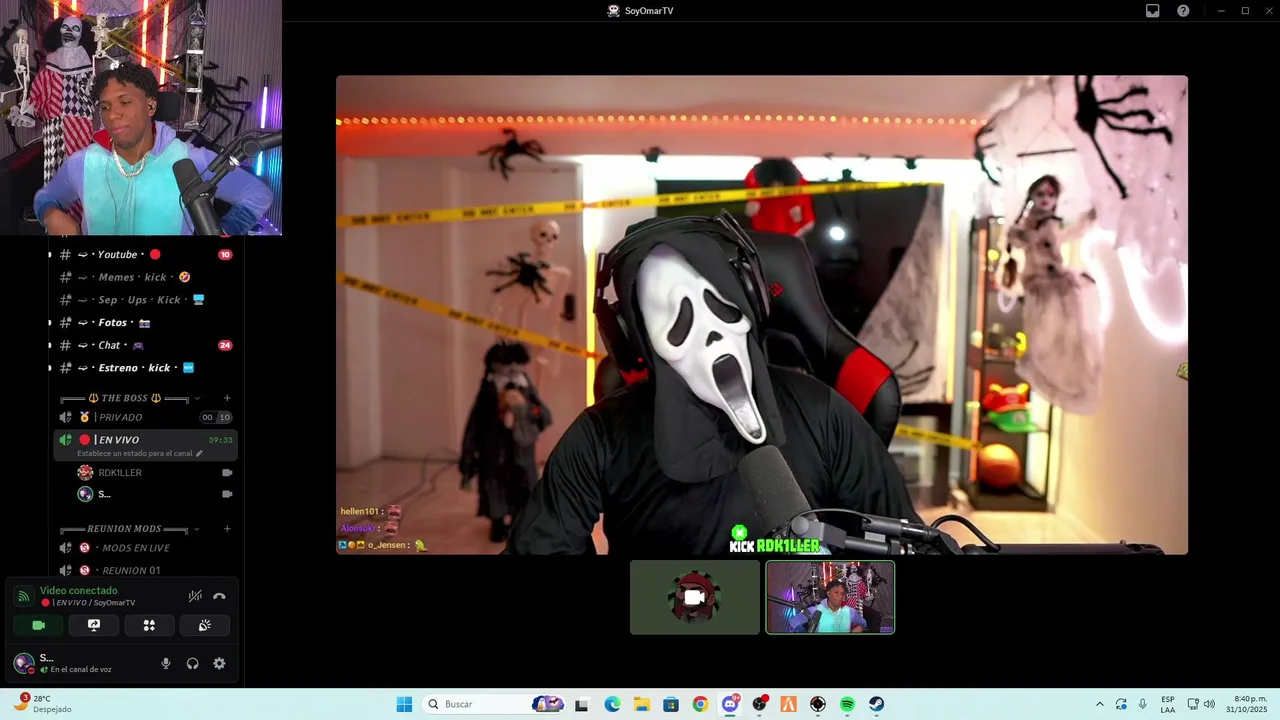
Task: Join the MODS EN LIVE voice channel
Action: (146, 548)
